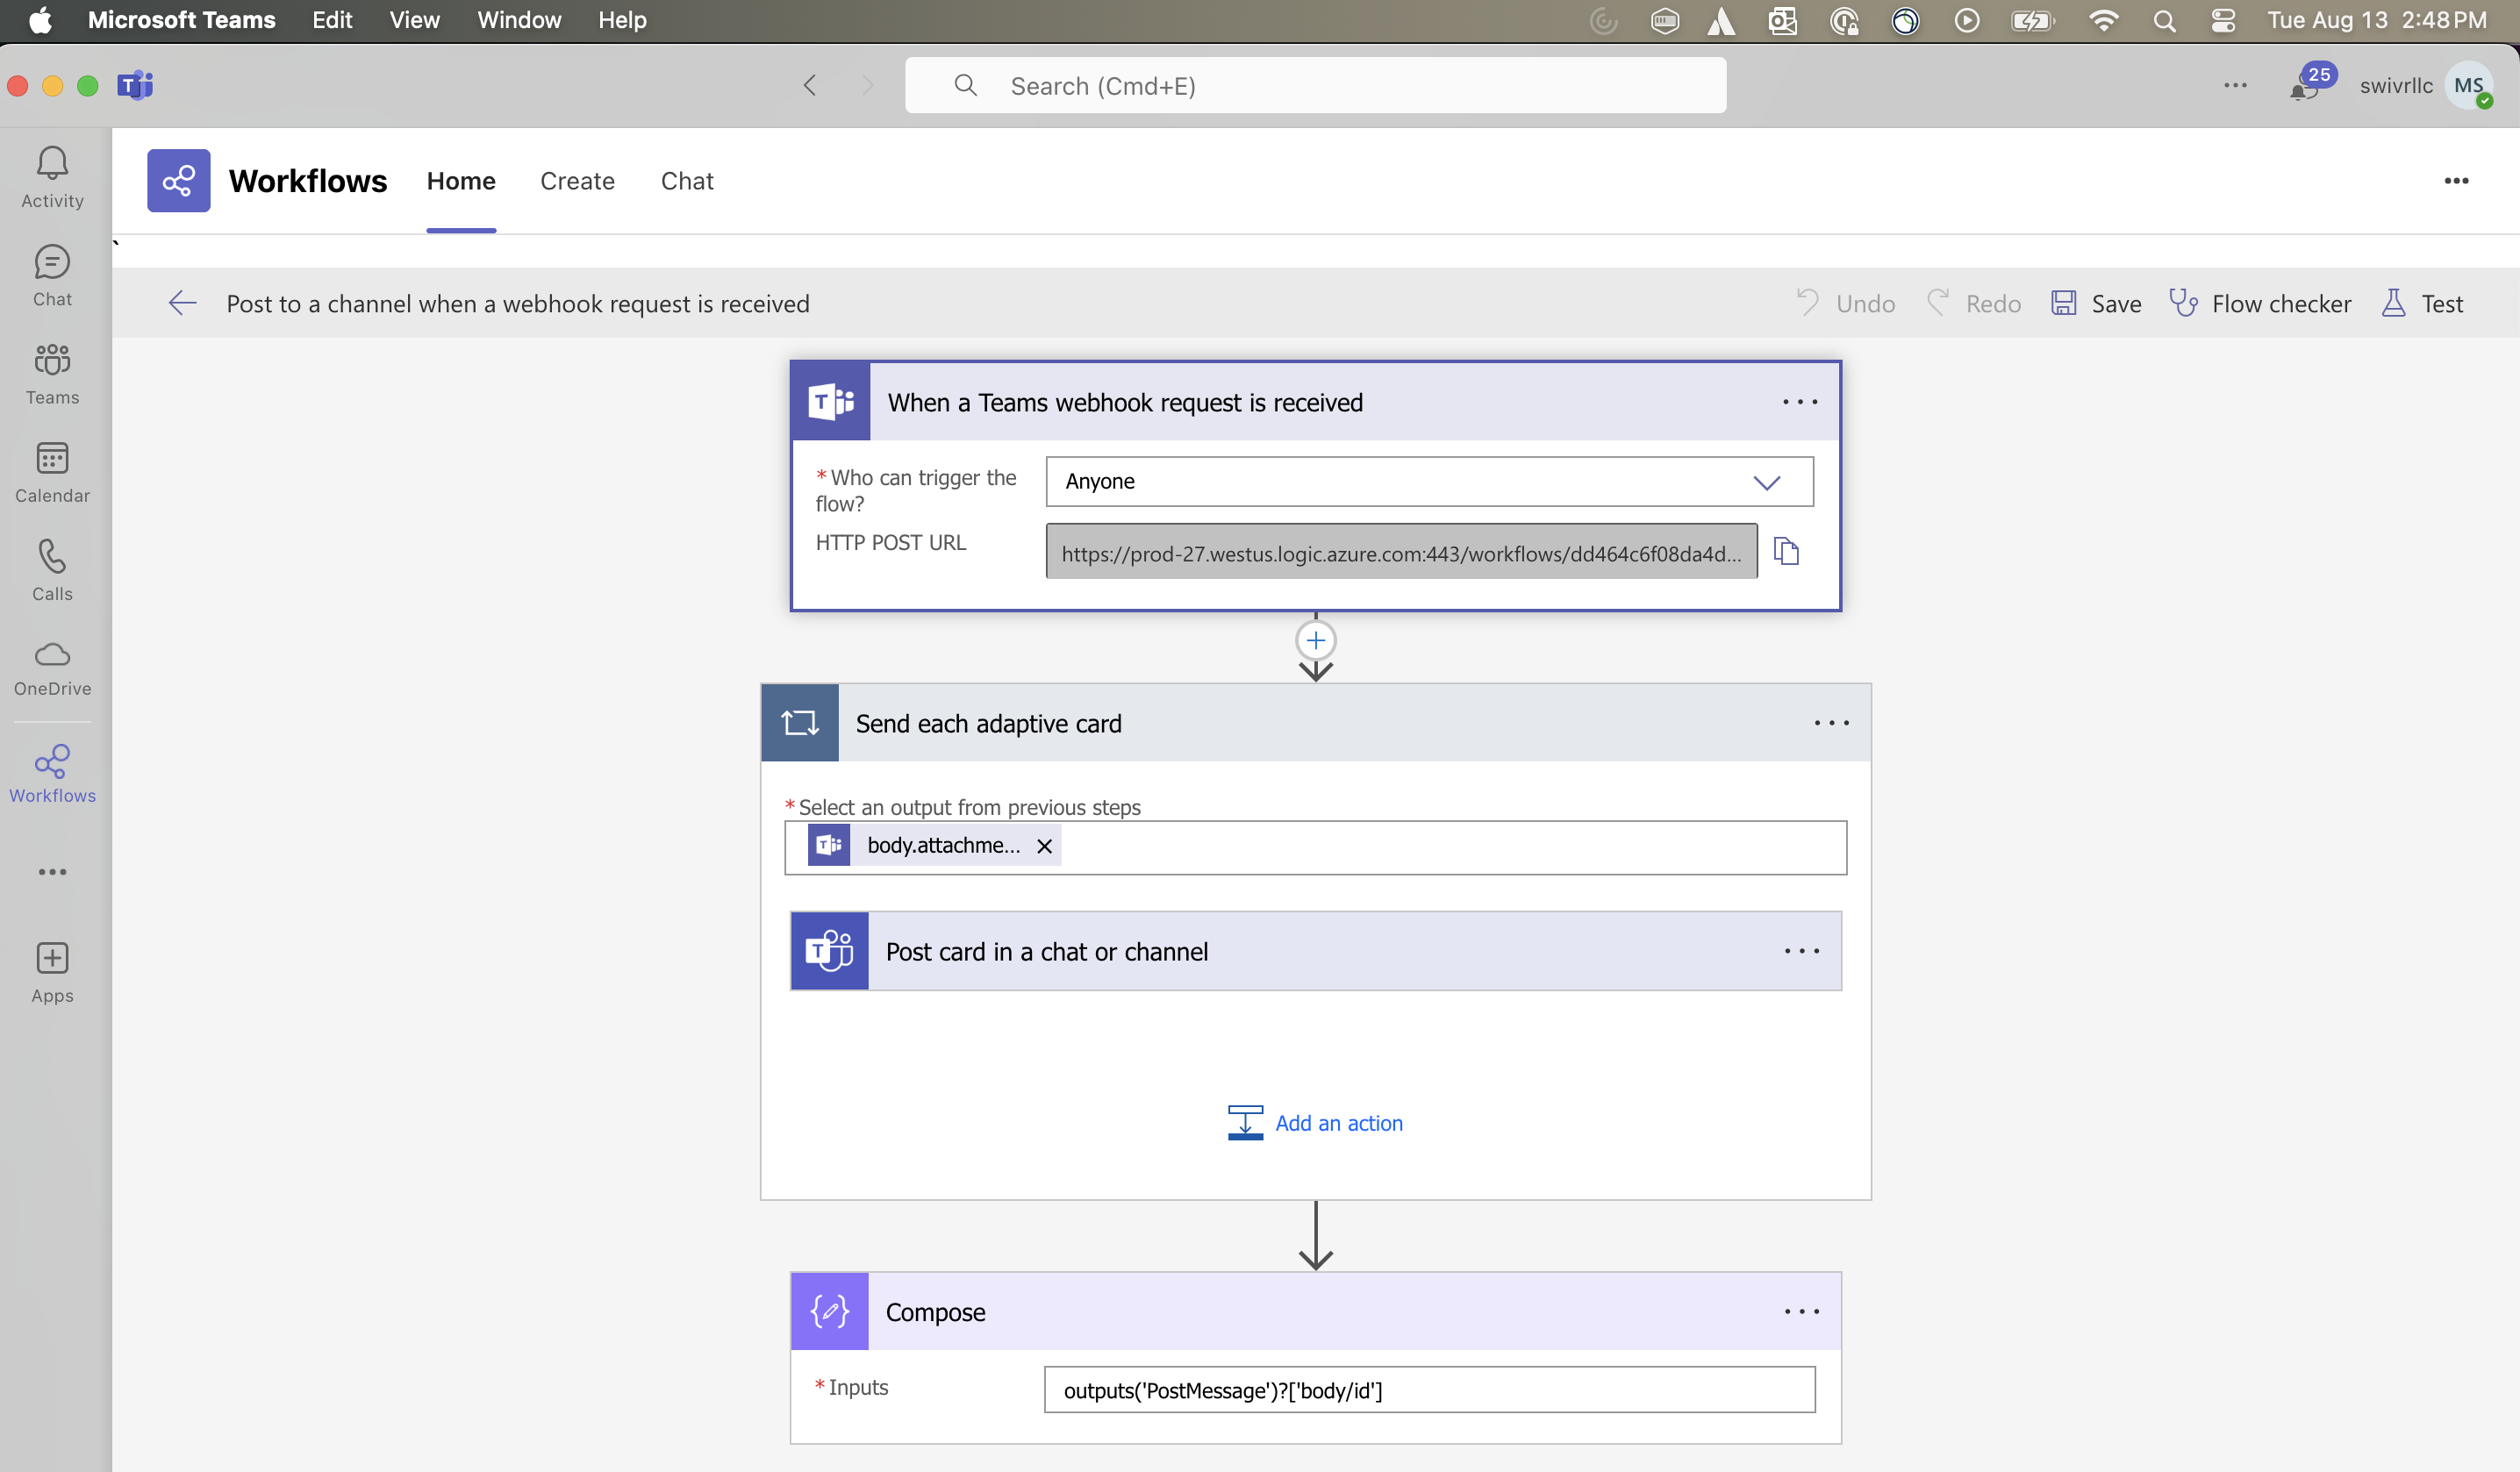The width and height of the screenshot is (2520, 1472).
Task: Open the 'Who can trigger the flow' dropdown
Action: pyautogui.click(x=1429, y=482)
